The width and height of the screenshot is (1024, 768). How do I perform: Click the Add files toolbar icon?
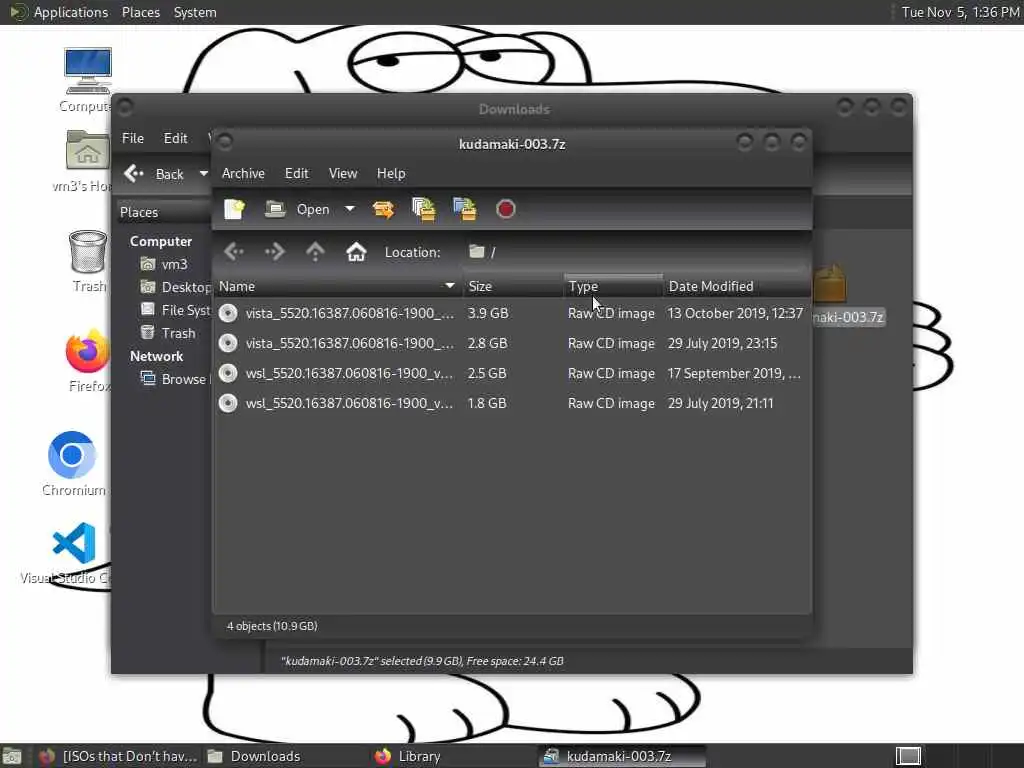click(424, 209)
